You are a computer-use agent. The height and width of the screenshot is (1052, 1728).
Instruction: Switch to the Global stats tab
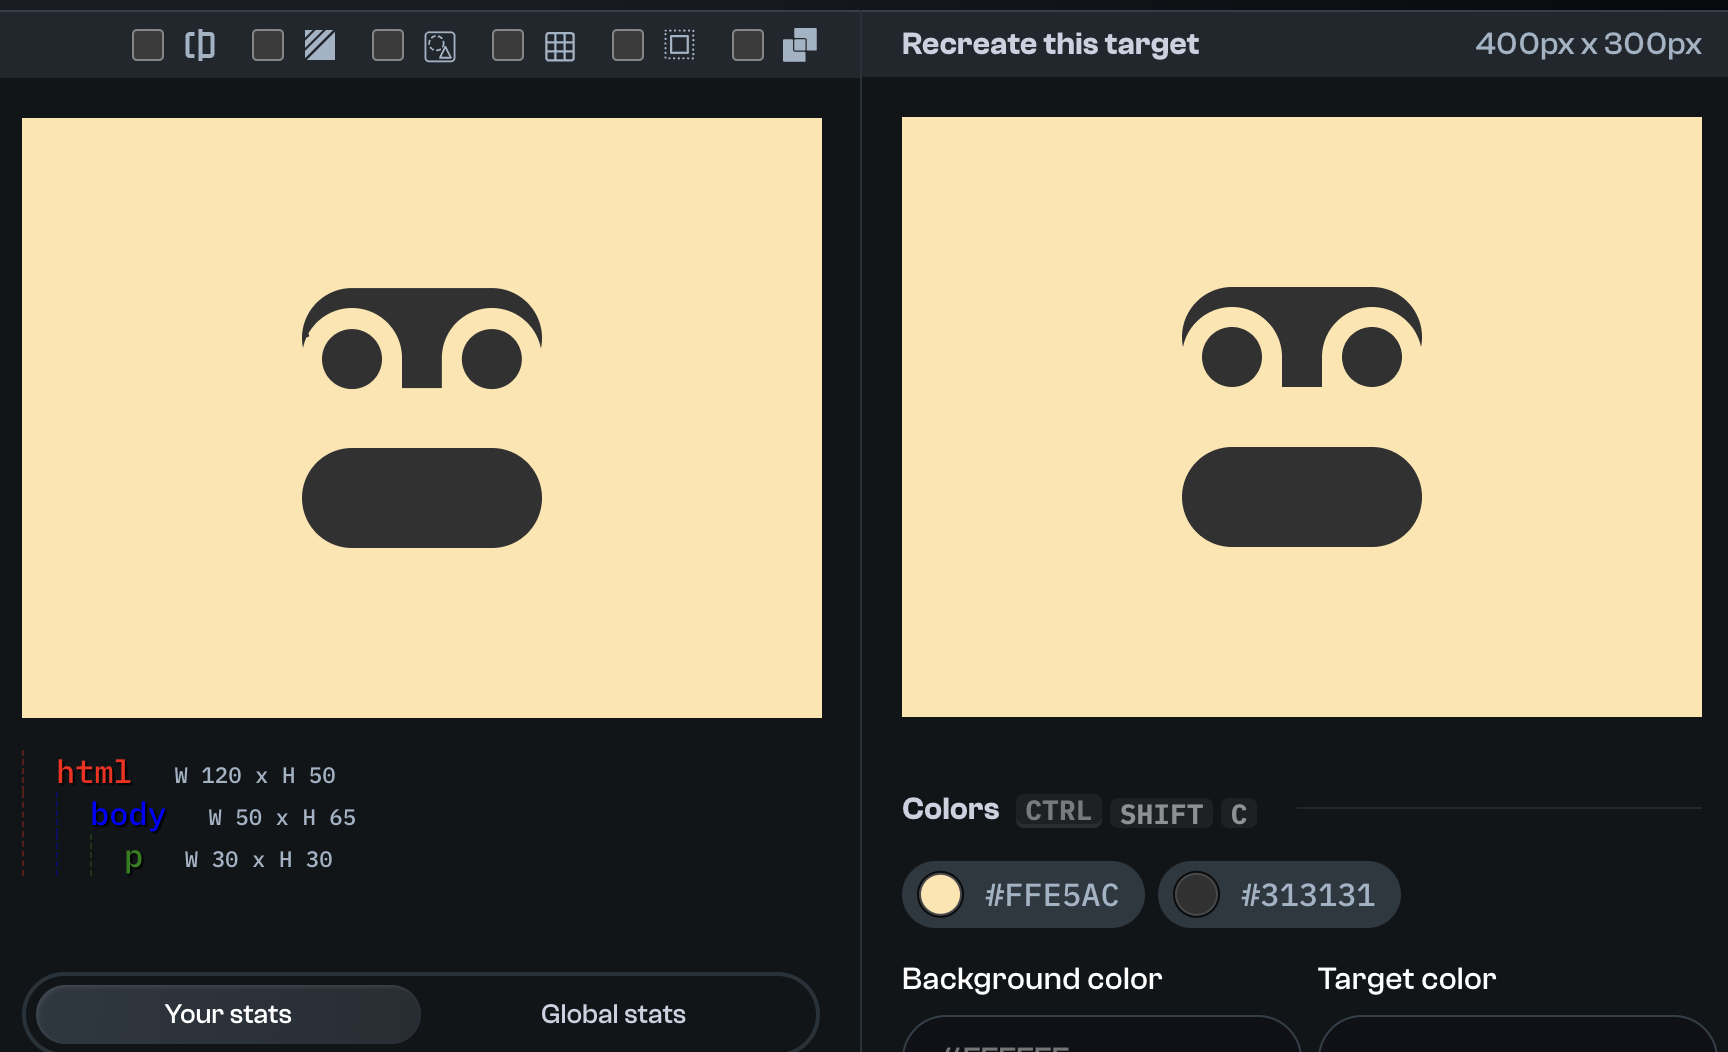click(613, 1013)
